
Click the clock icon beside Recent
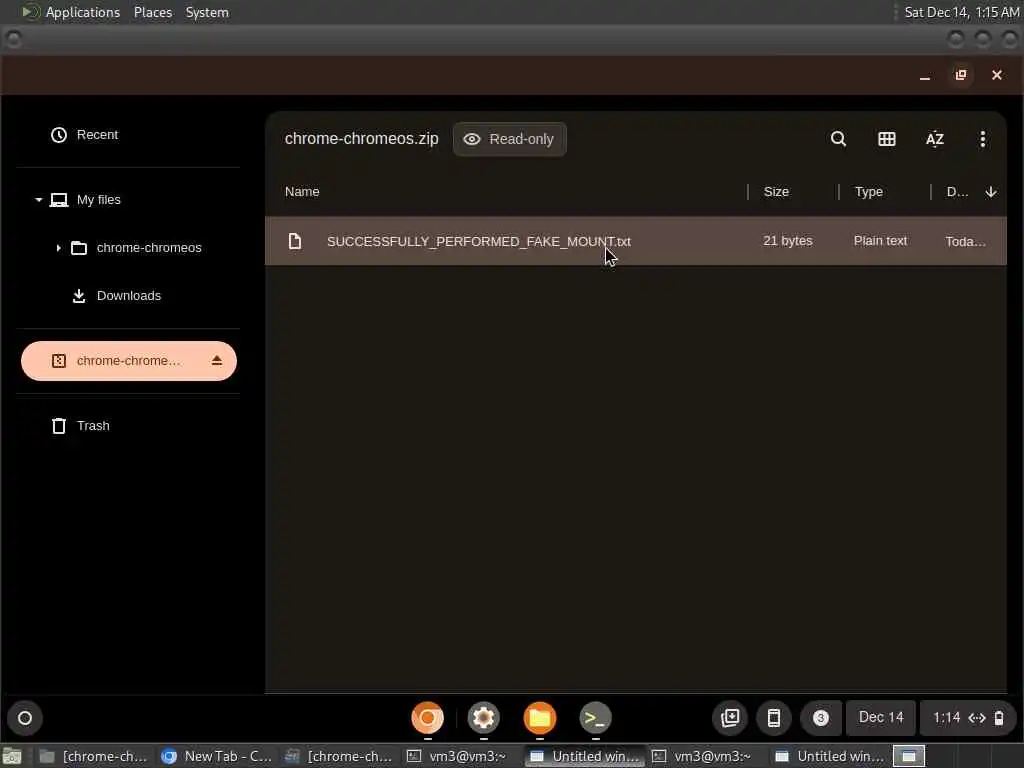59,135
